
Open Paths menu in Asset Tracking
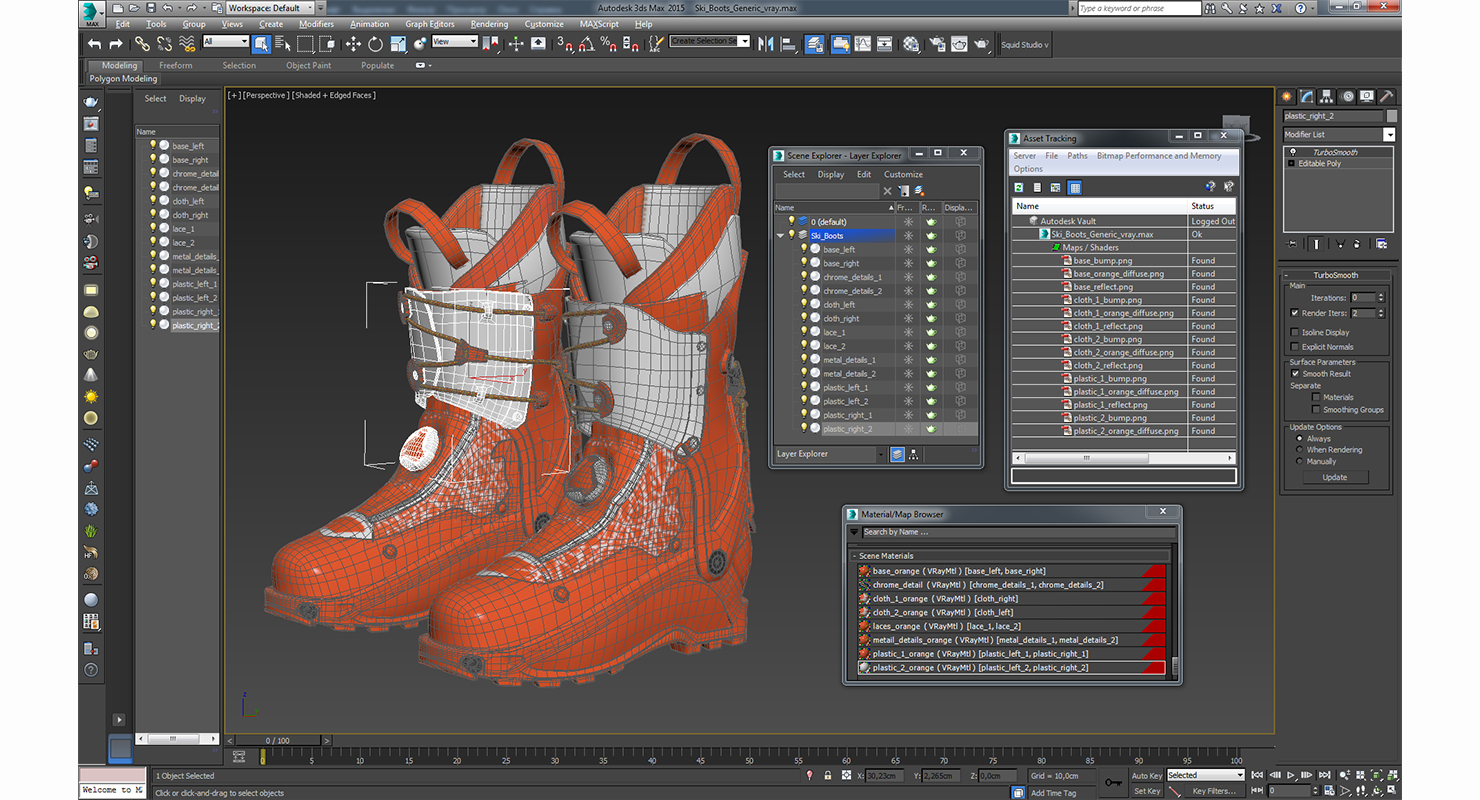1077,156
